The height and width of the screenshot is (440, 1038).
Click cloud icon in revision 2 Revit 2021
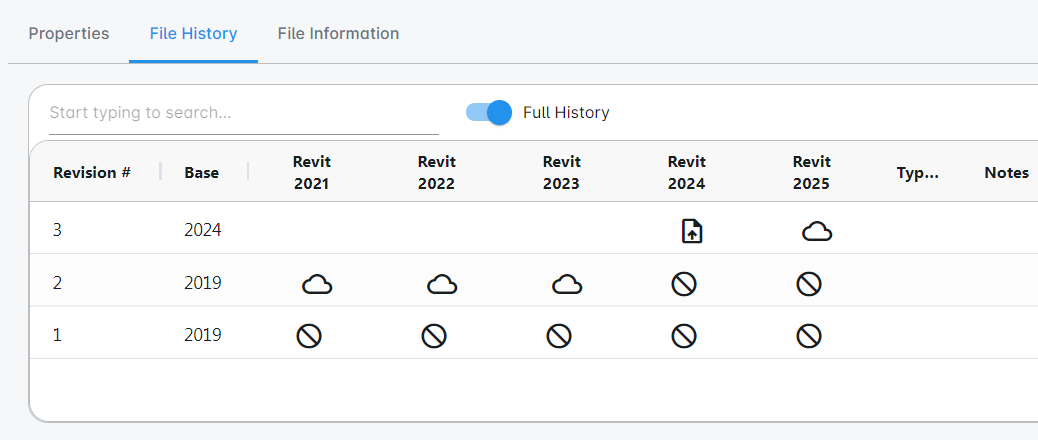coord(317,285)
